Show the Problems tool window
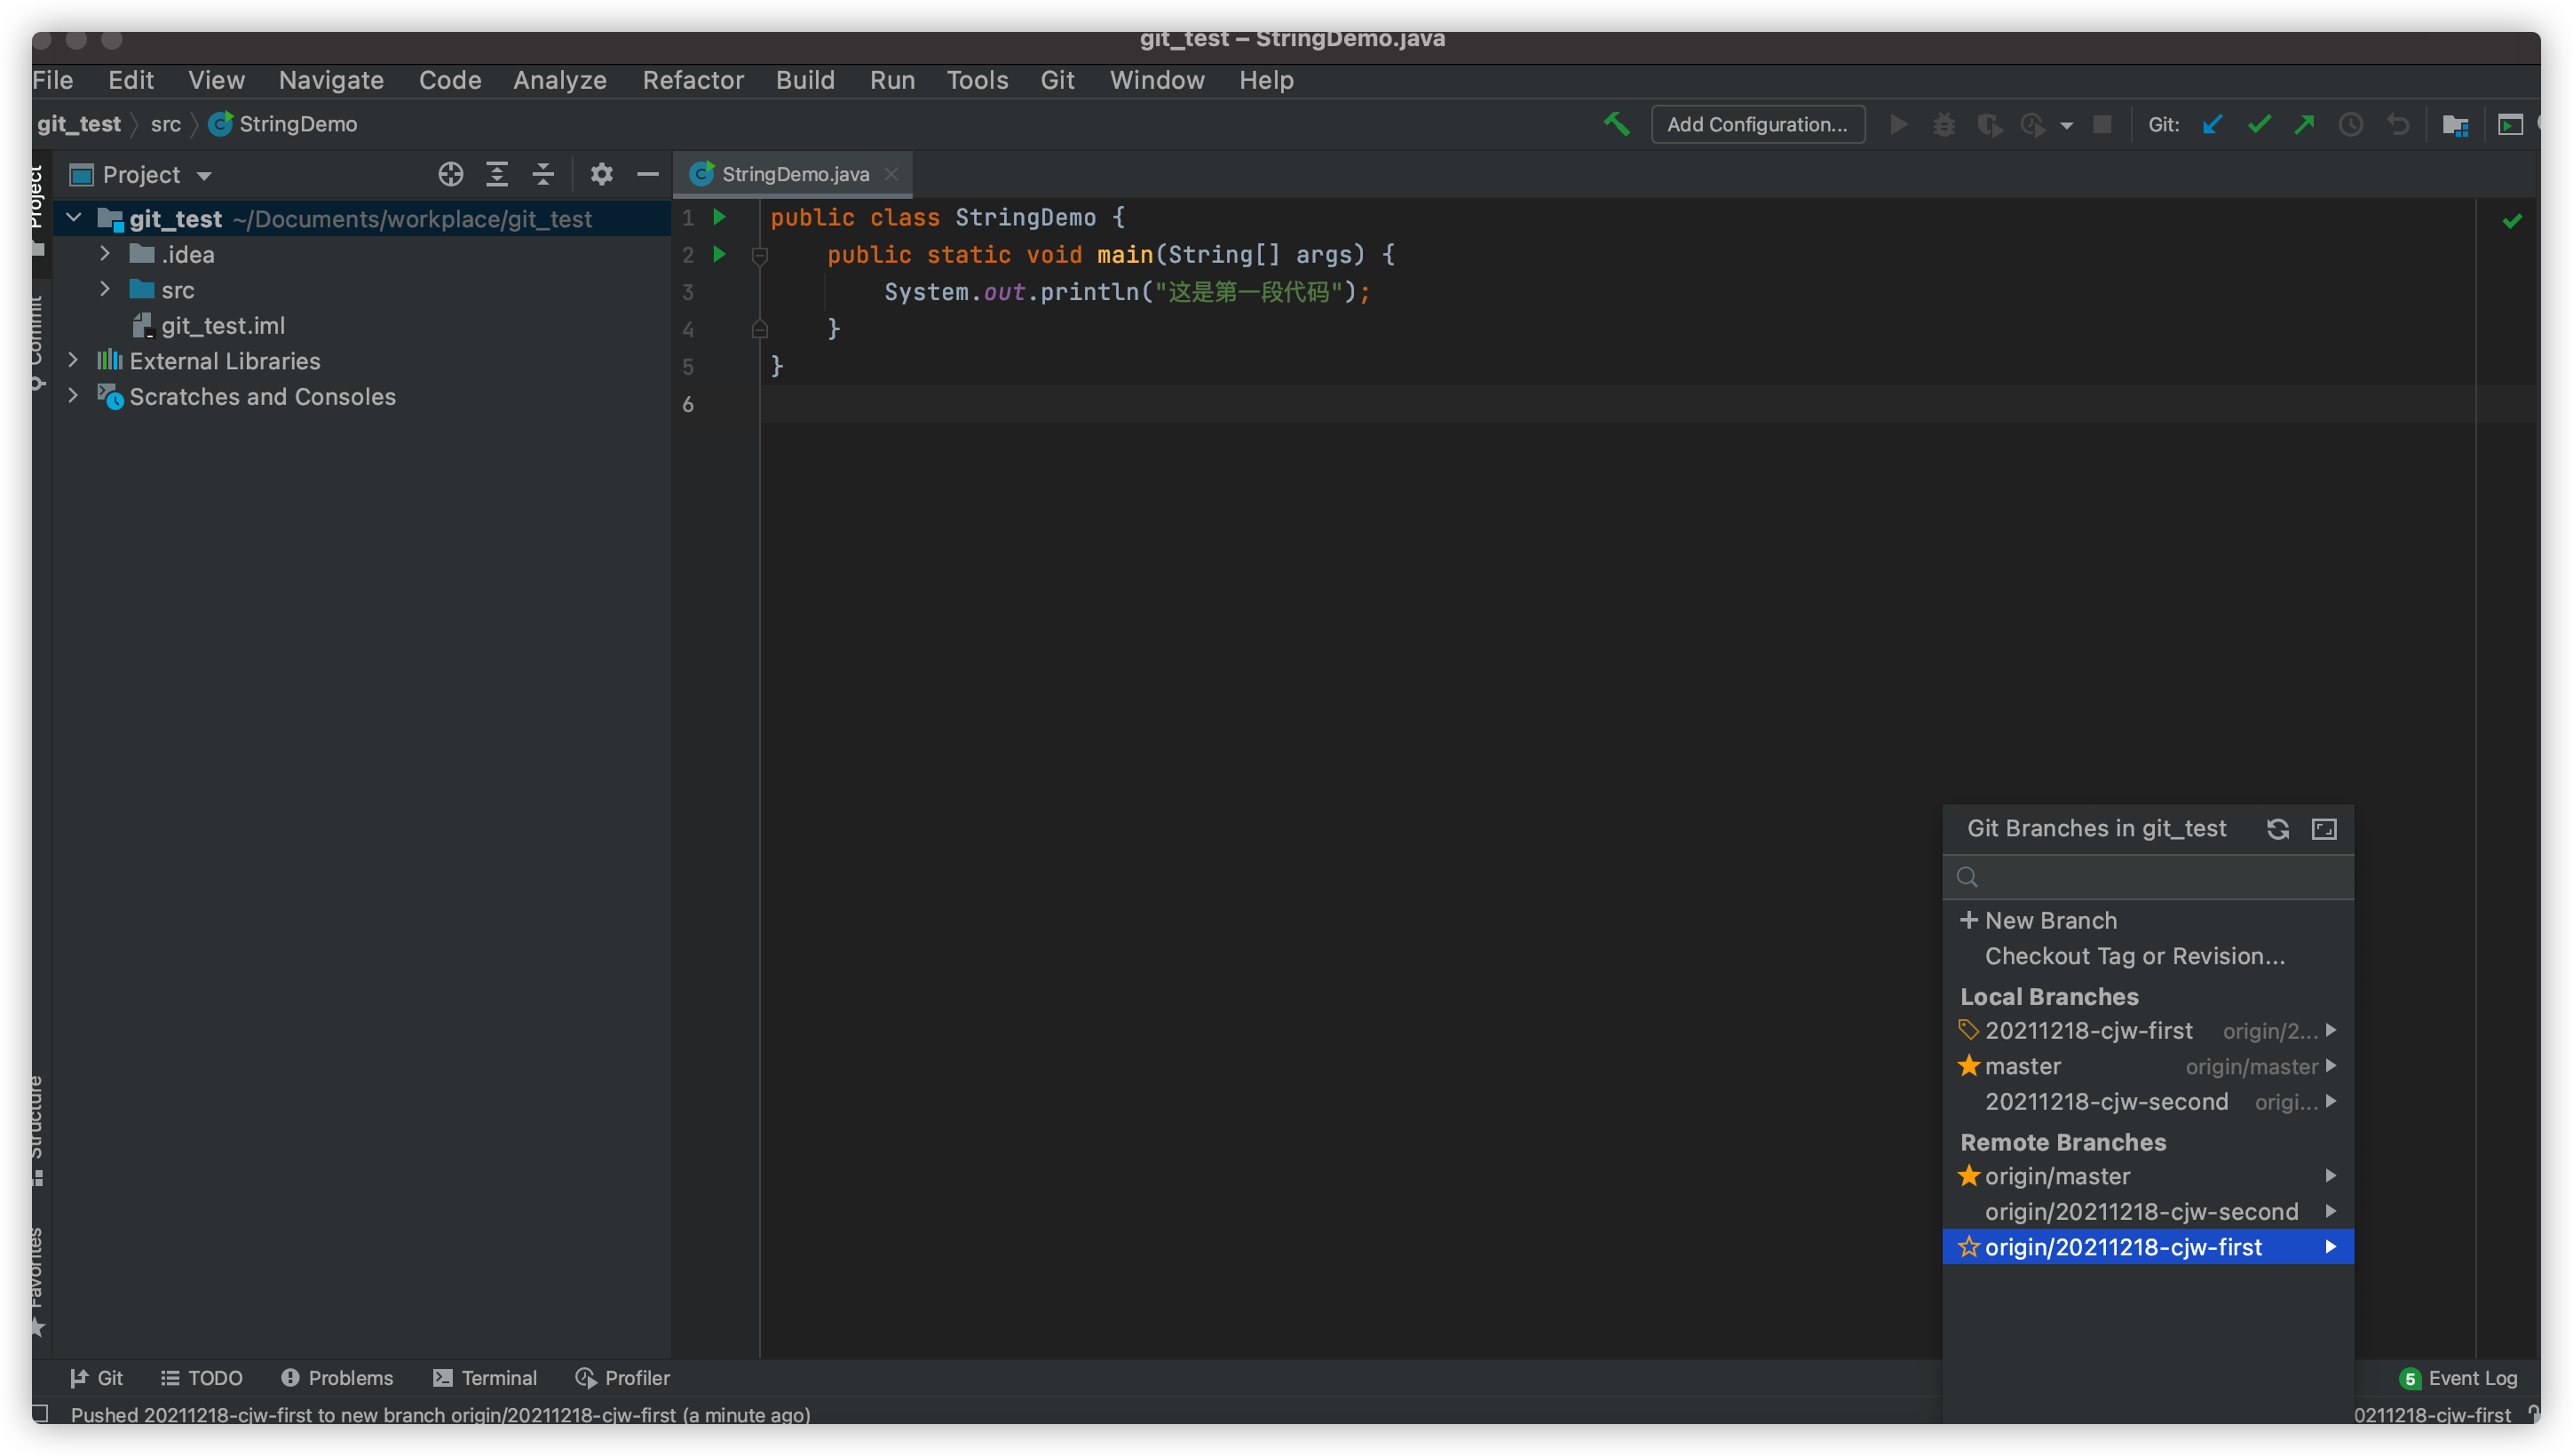 coord(338,1377)
